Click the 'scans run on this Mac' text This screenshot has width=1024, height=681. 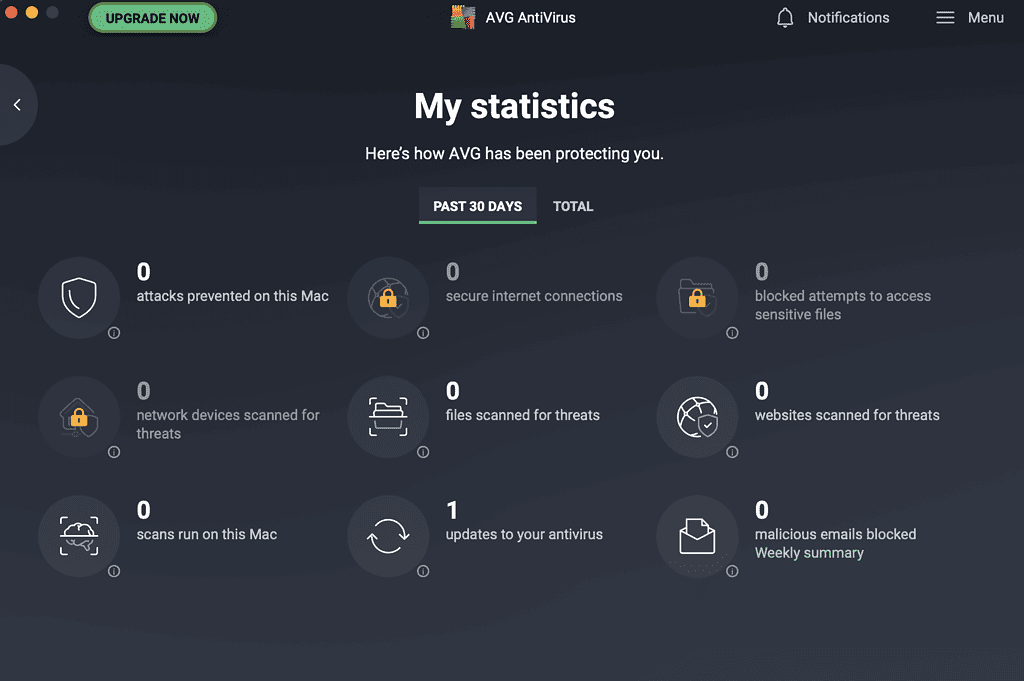point(206,534)
